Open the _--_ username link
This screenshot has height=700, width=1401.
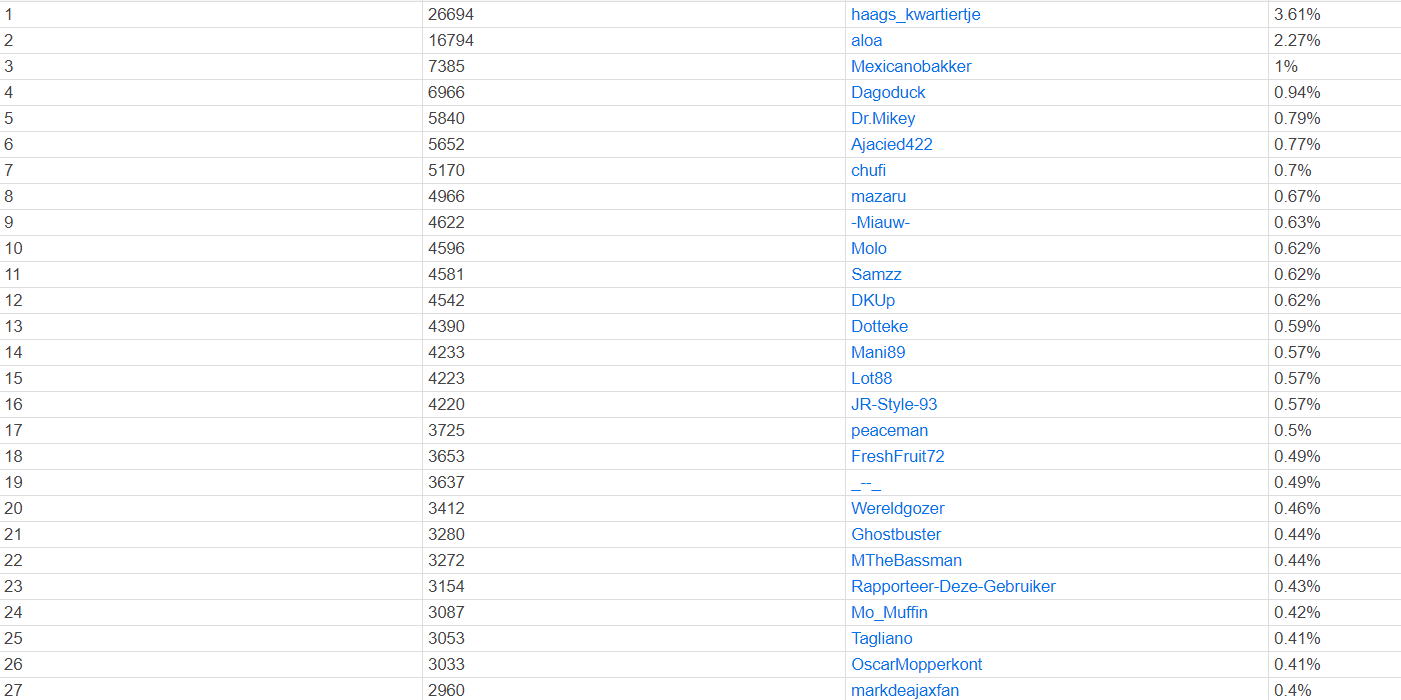866,483
